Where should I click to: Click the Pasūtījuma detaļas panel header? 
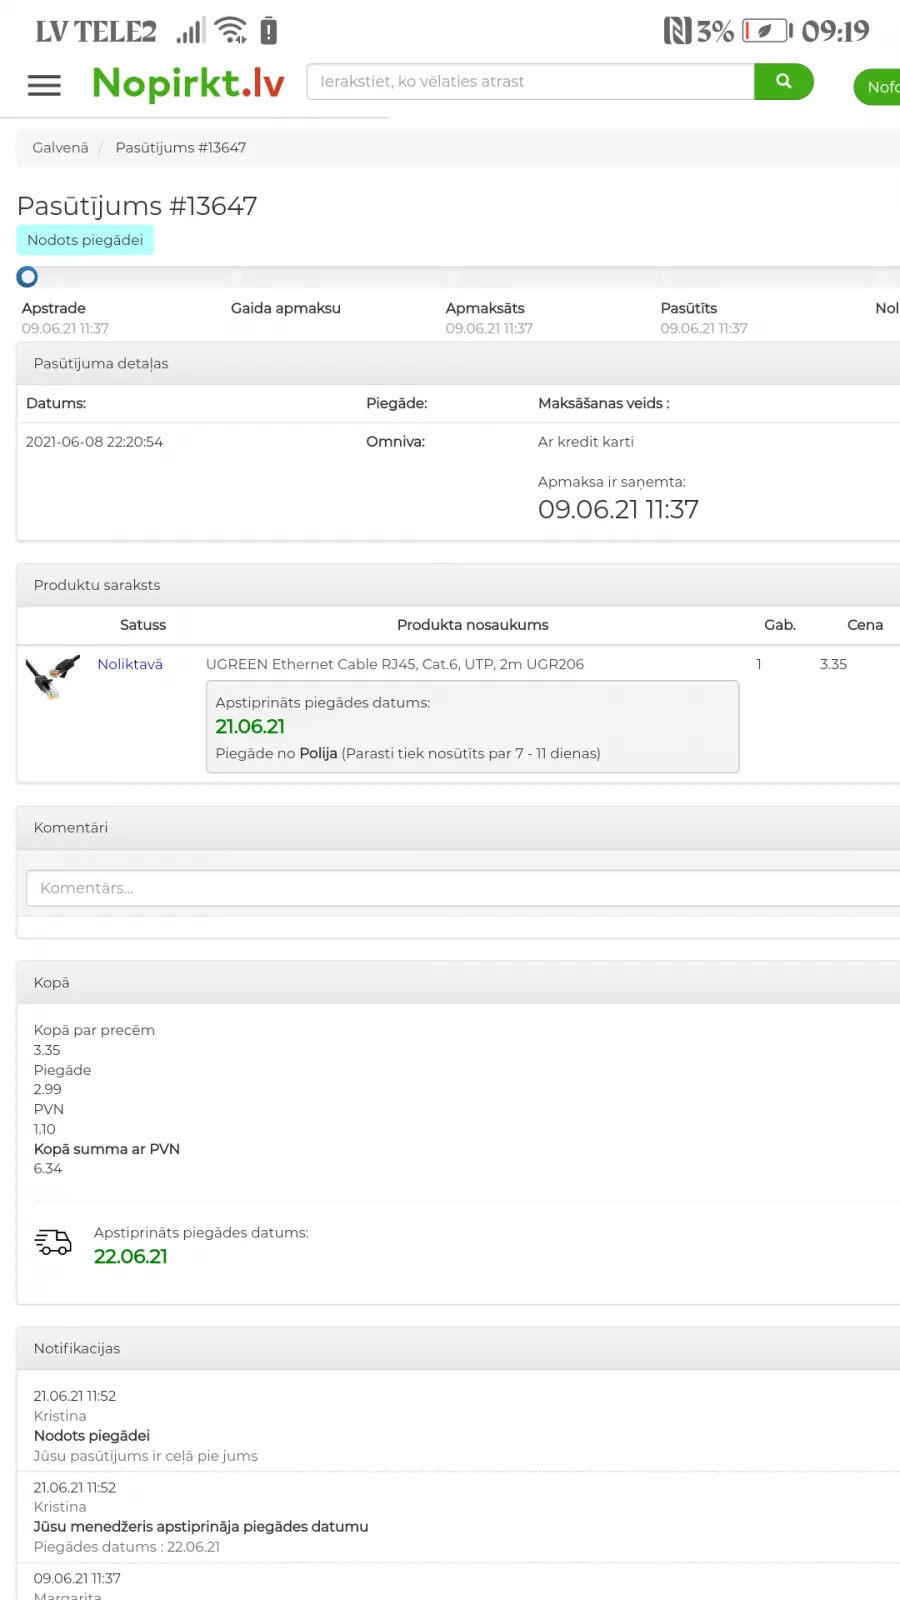(458, 363)
